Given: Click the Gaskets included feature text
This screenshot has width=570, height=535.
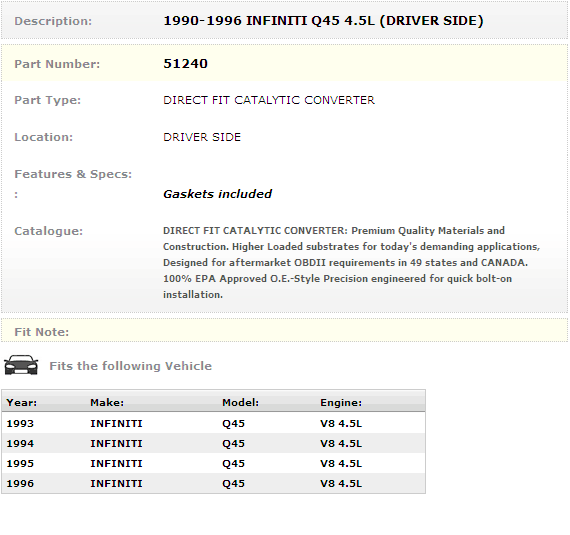Looking at the screenshot, I should pos(217,194).
